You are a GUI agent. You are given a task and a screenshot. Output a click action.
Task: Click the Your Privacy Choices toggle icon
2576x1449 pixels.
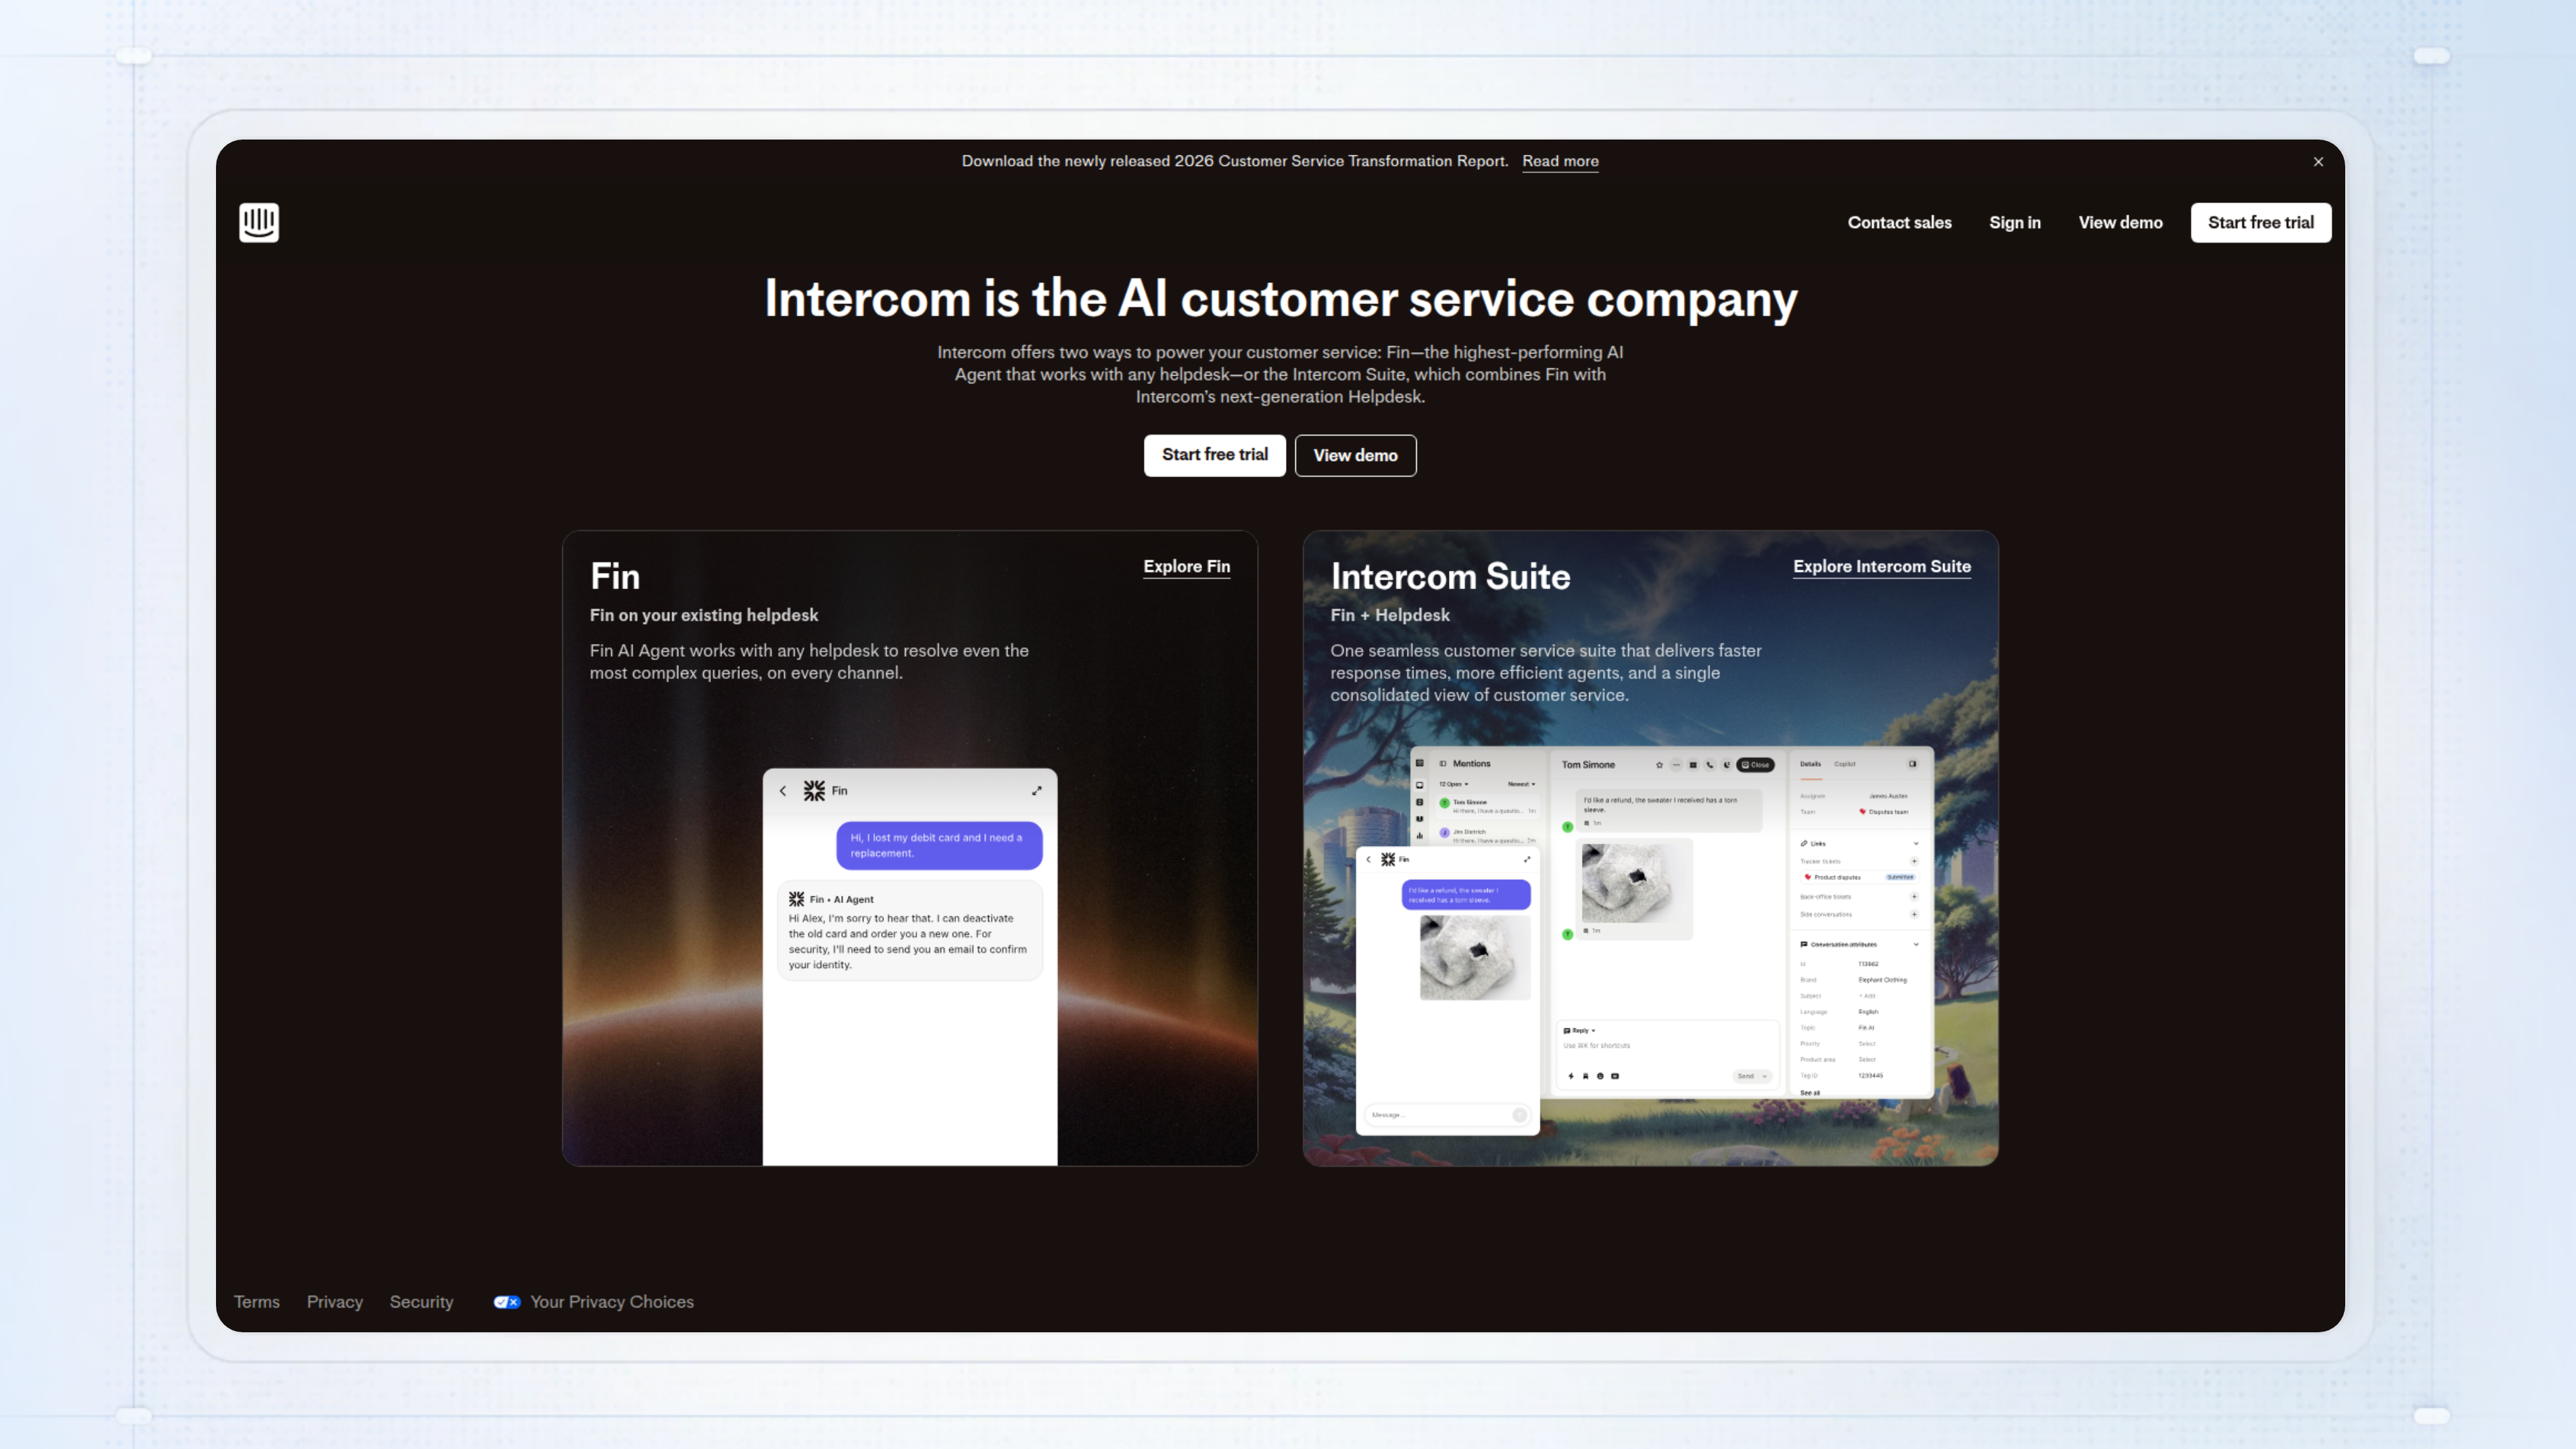click(x=507, y=1302)
